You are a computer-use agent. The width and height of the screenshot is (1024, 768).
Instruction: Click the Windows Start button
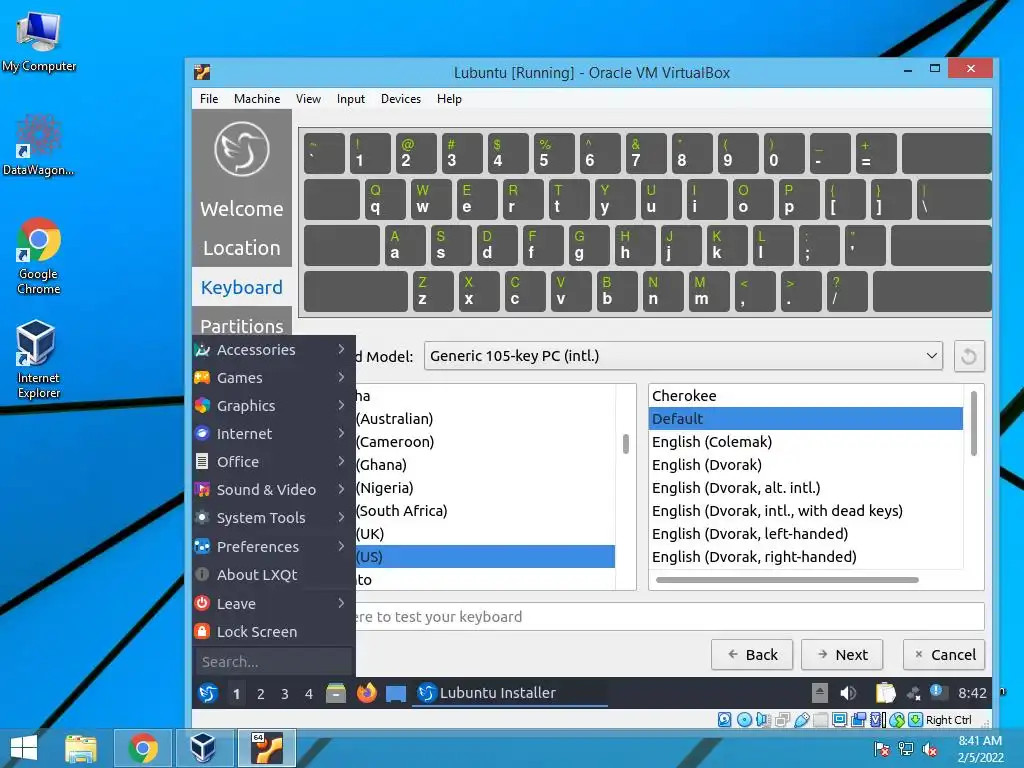pyautogui.click(x=24, y=748)
